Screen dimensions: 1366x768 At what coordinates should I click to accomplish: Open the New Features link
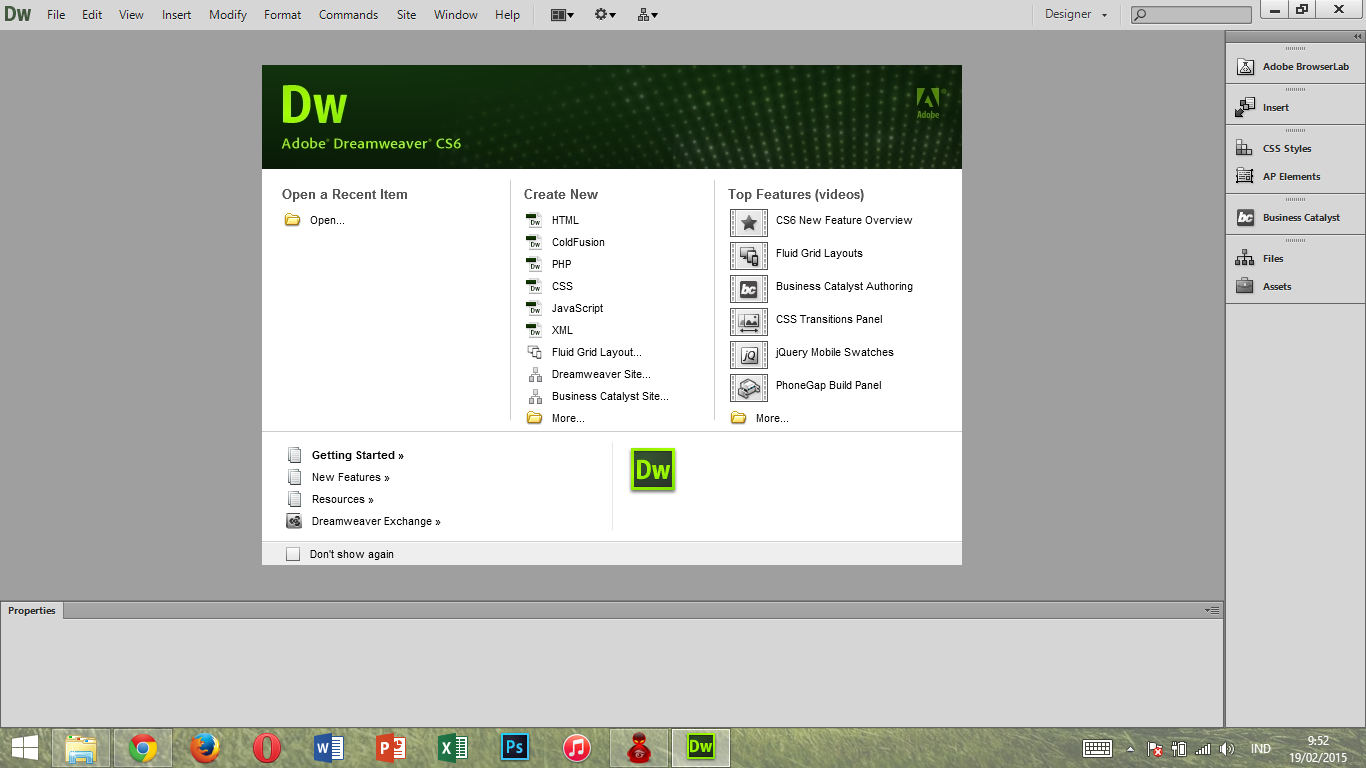351,477
